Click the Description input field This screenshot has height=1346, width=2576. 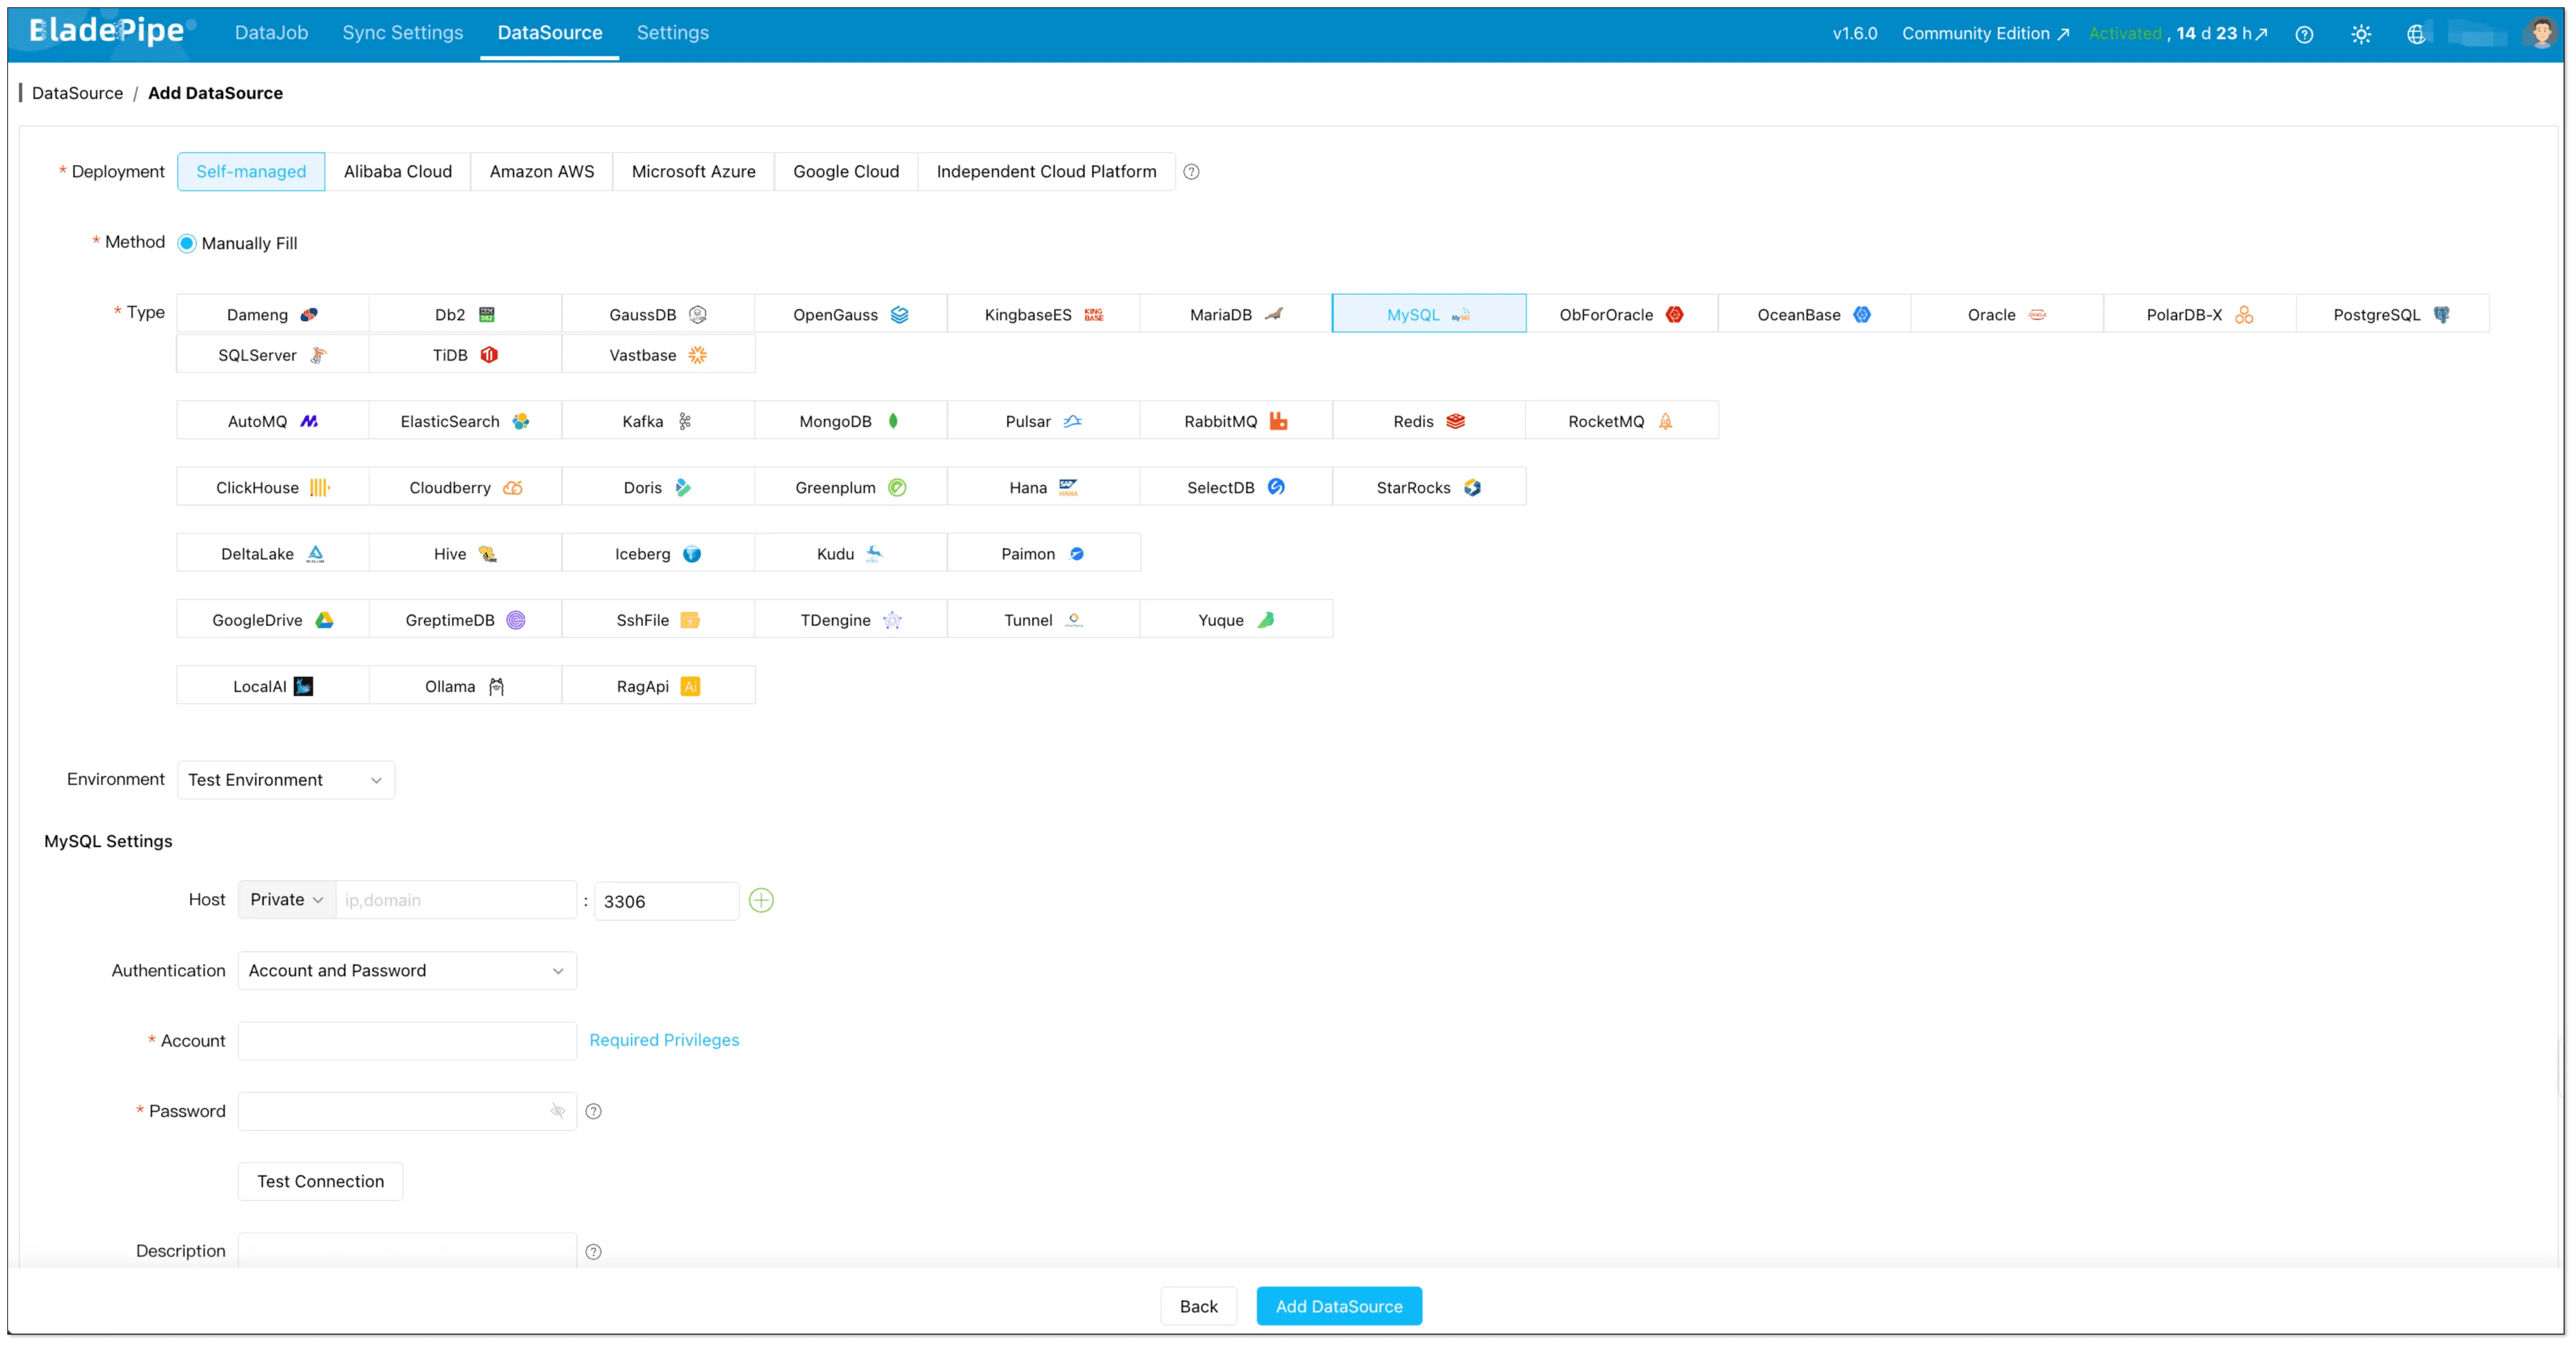tap(407, 1250)
